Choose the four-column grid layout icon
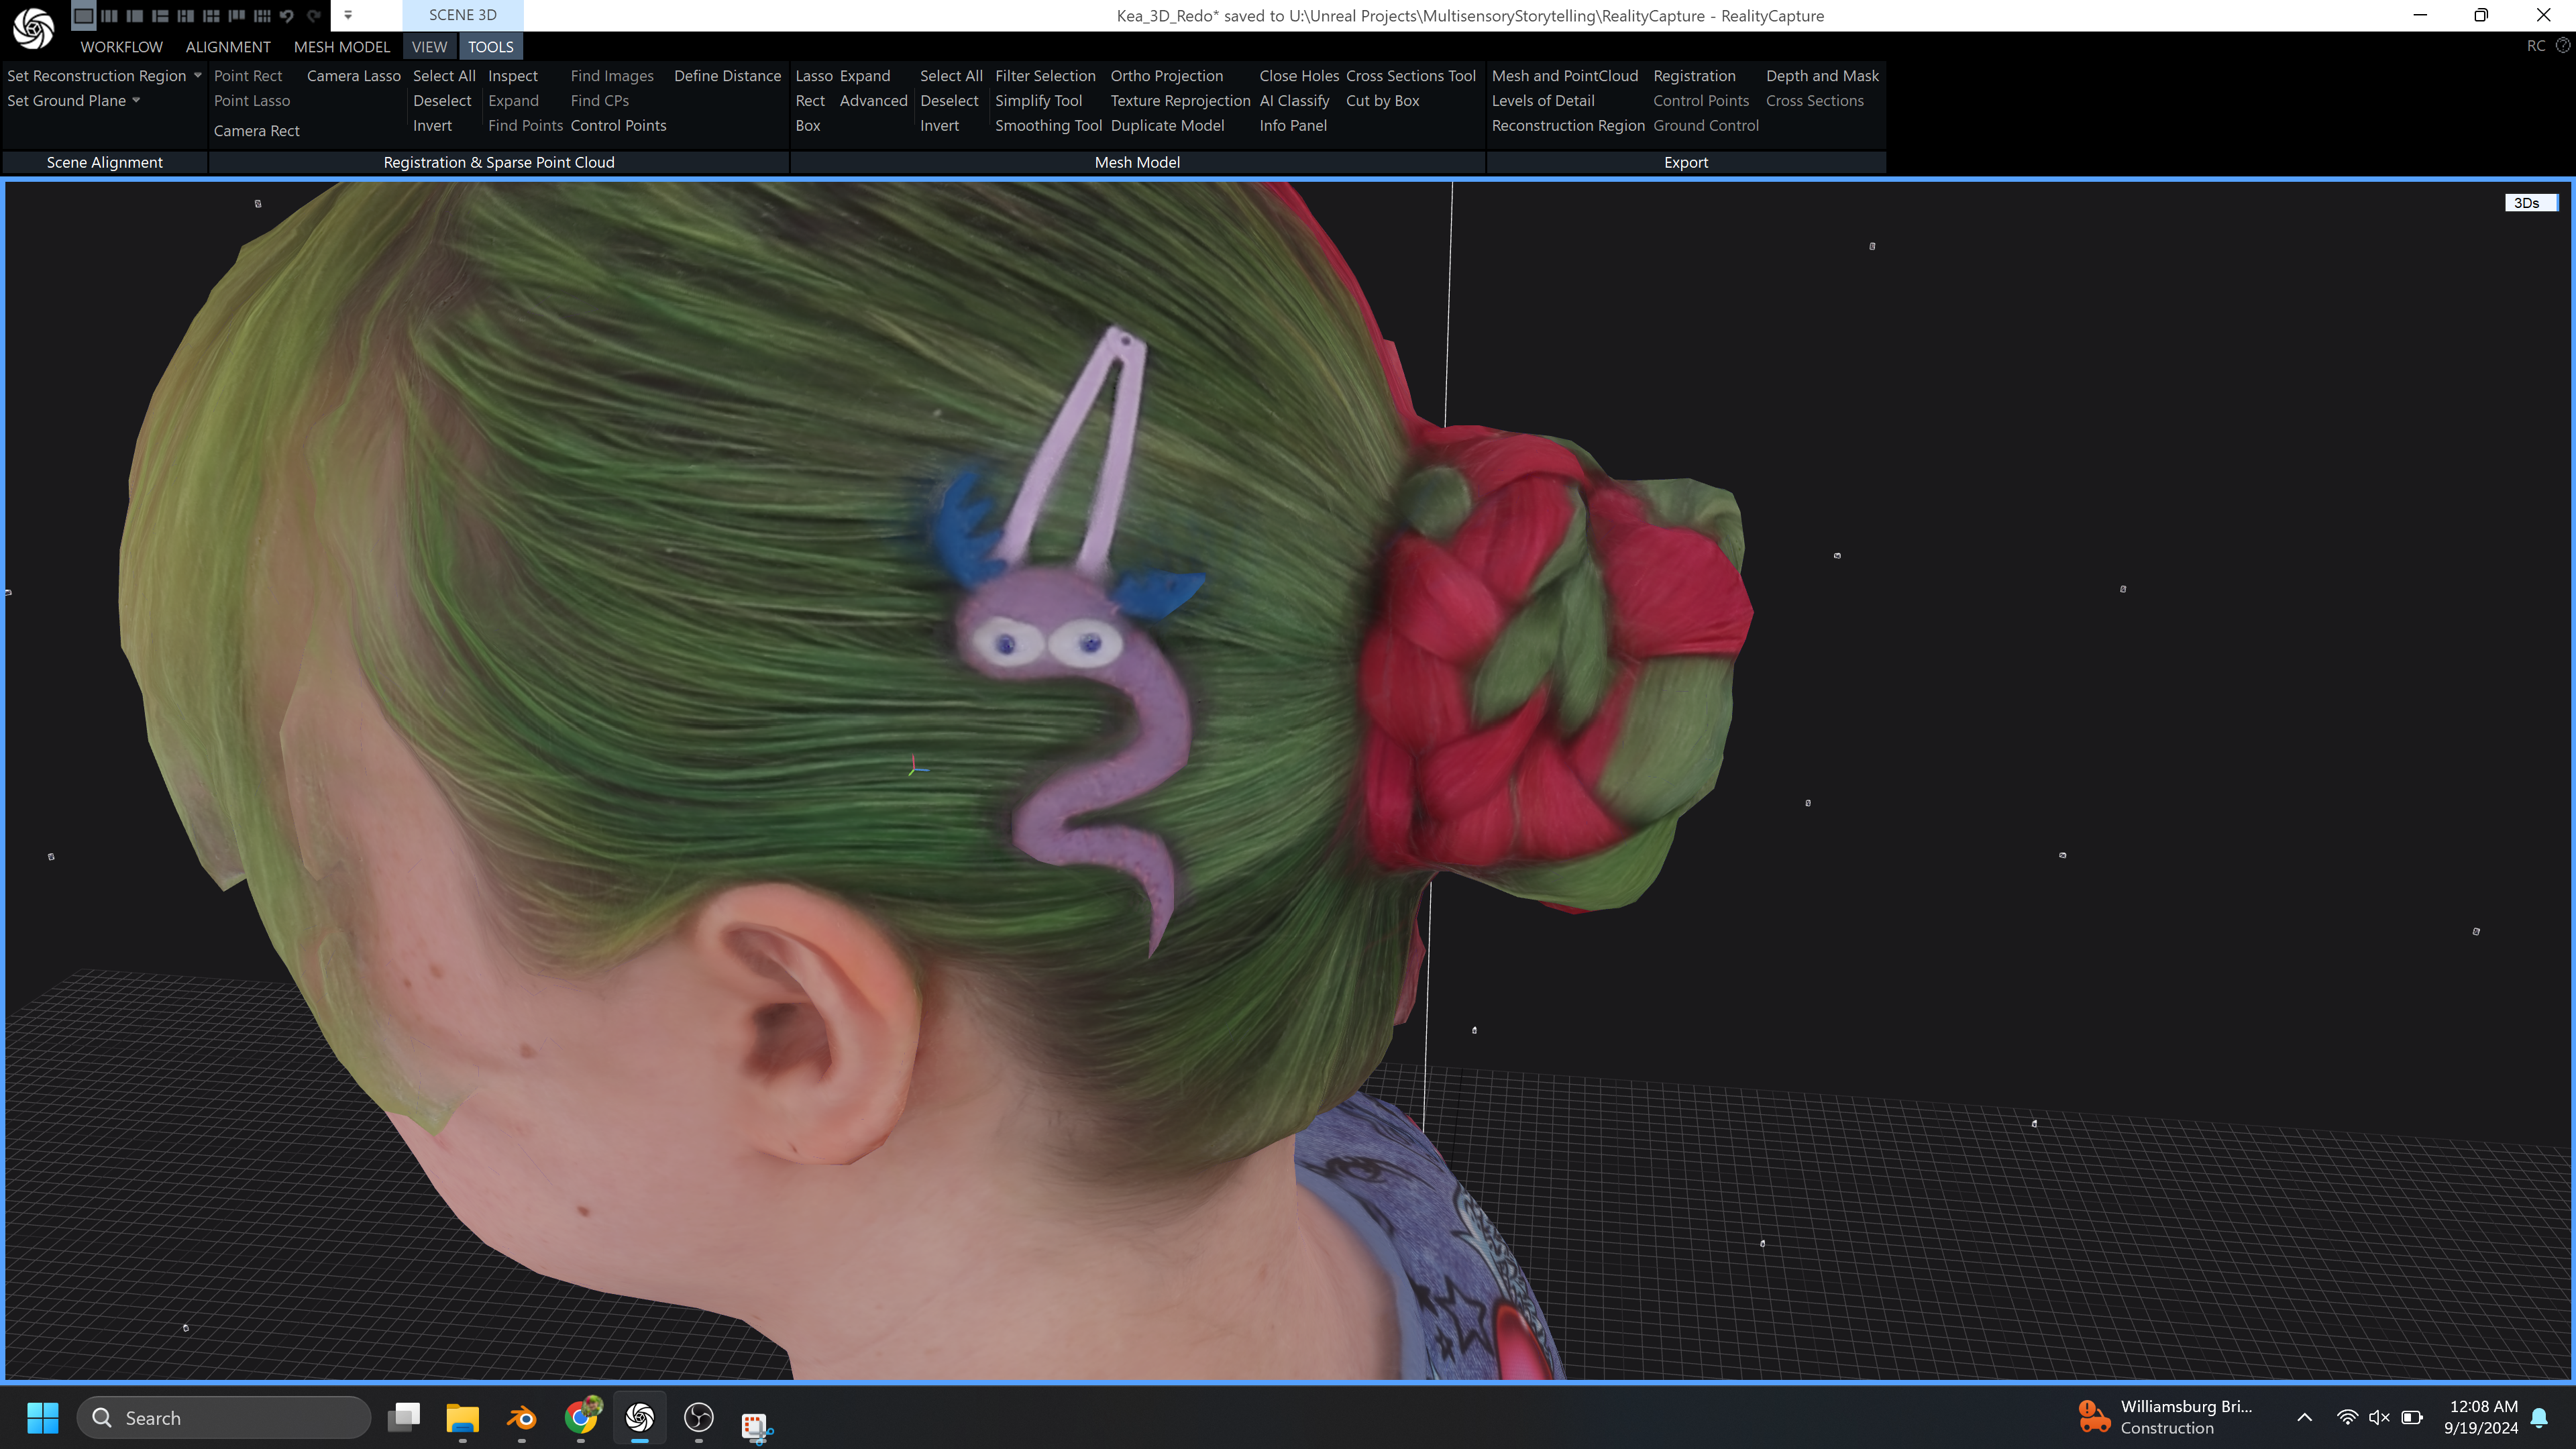The image size is (2576, 1449). click(x=262, y=15)
